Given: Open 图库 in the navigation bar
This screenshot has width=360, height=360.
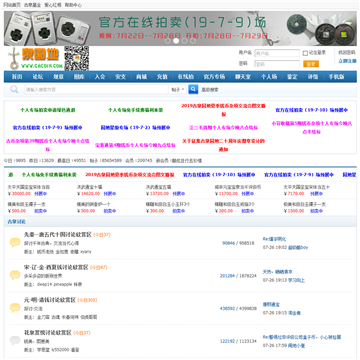Looking at the screenshot, I should [79, 77].
